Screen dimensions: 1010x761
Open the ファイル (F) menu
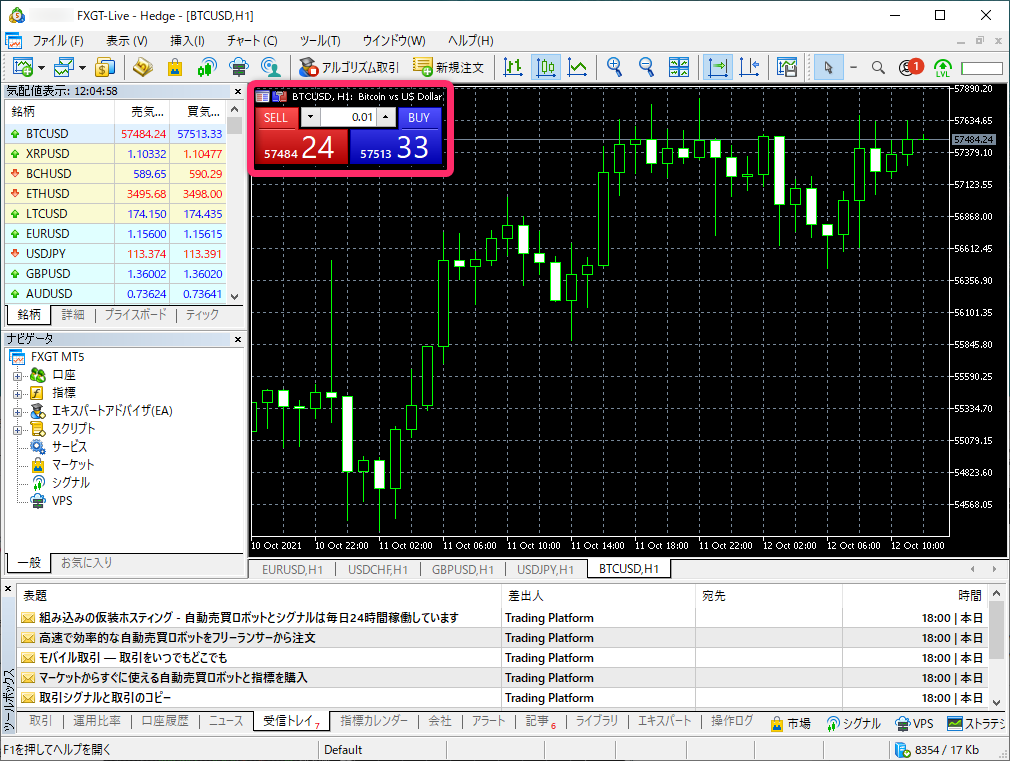[x=58, y=41]
